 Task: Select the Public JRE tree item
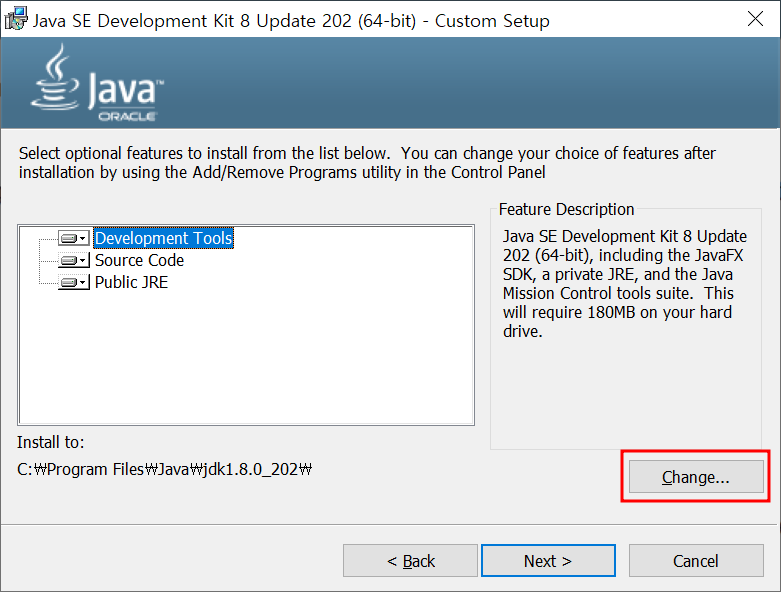tap(131, 282)
